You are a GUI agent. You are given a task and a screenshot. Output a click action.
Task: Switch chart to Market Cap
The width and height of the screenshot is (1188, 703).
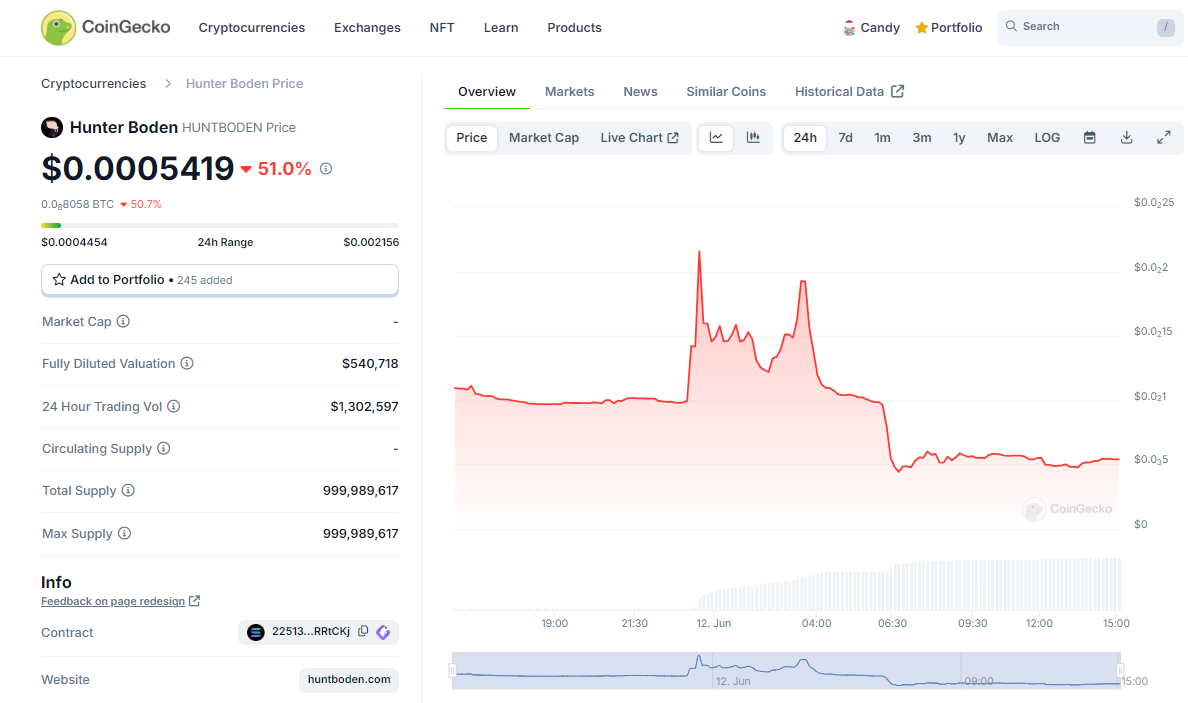(543, 138)
